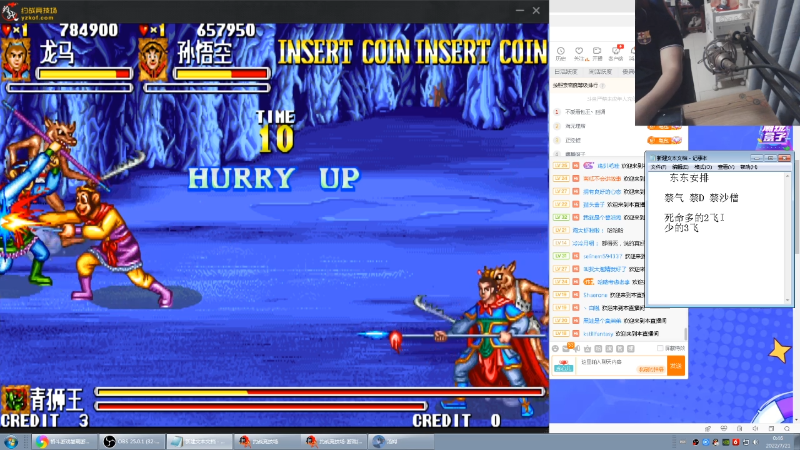
Task: Click inside the Notepad text area
Action: (x=716, y=237)
